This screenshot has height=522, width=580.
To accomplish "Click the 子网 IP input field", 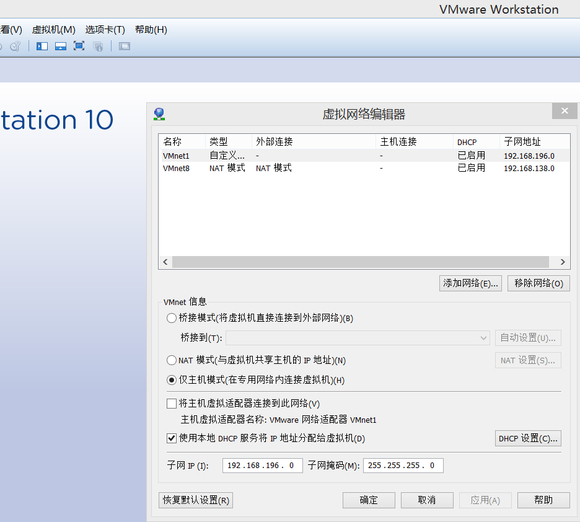I will 262,465.
